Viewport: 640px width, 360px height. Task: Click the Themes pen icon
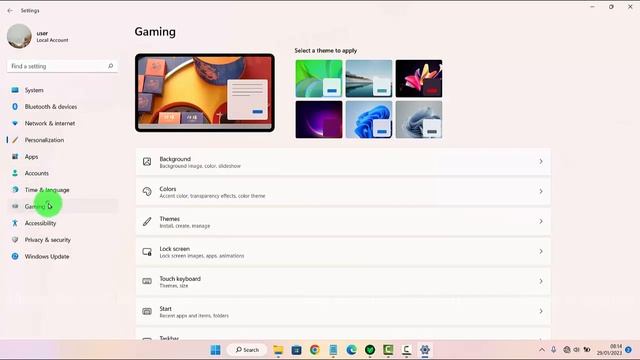point(147,222)
